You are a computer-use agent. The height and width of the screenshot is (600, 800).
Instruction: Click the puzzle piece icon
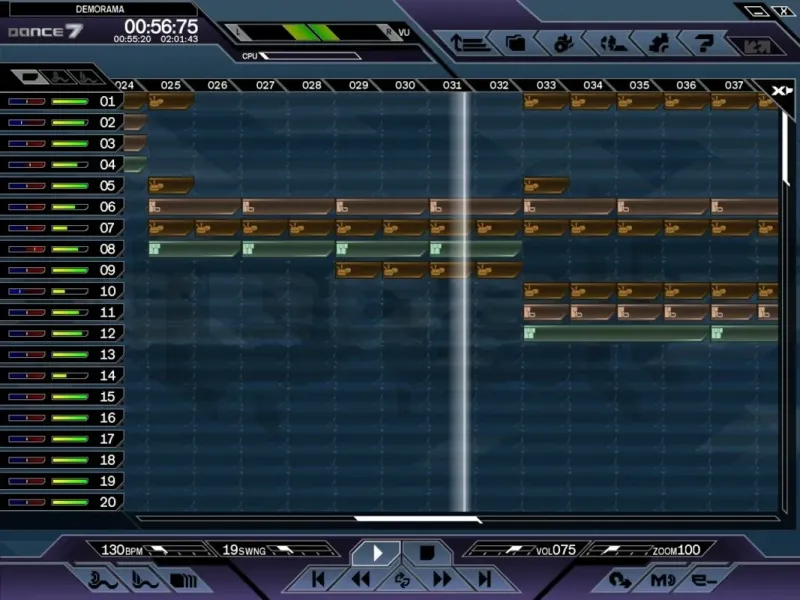(659, 44)
